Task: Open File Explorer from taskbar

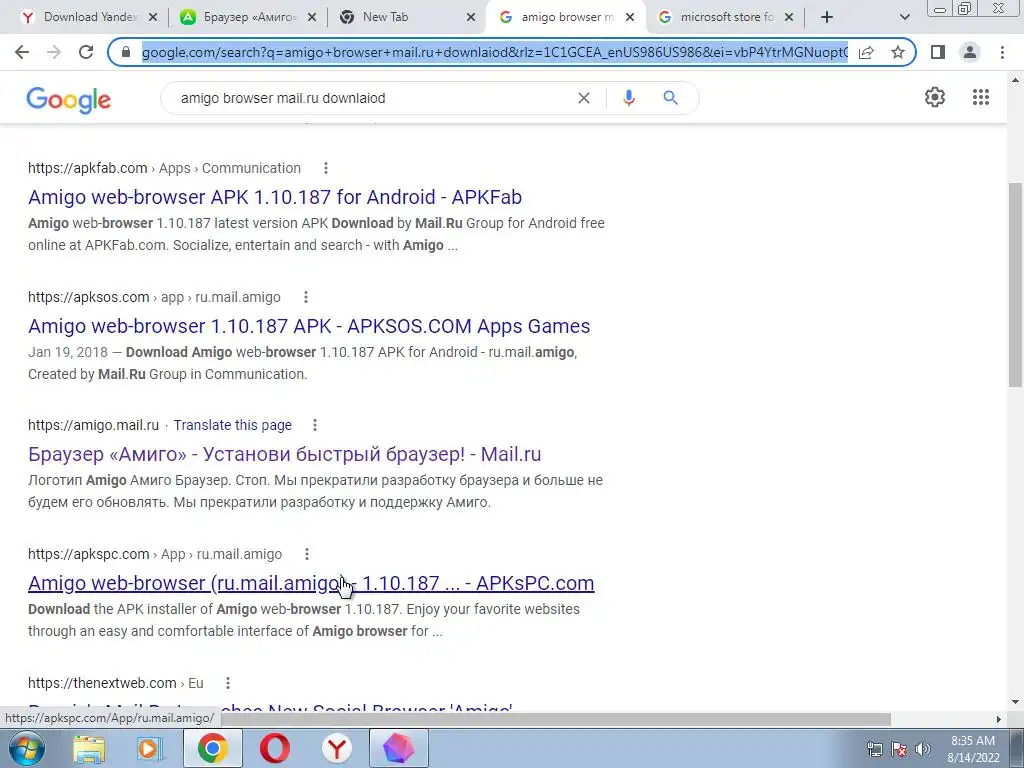Action: [89, 748]
